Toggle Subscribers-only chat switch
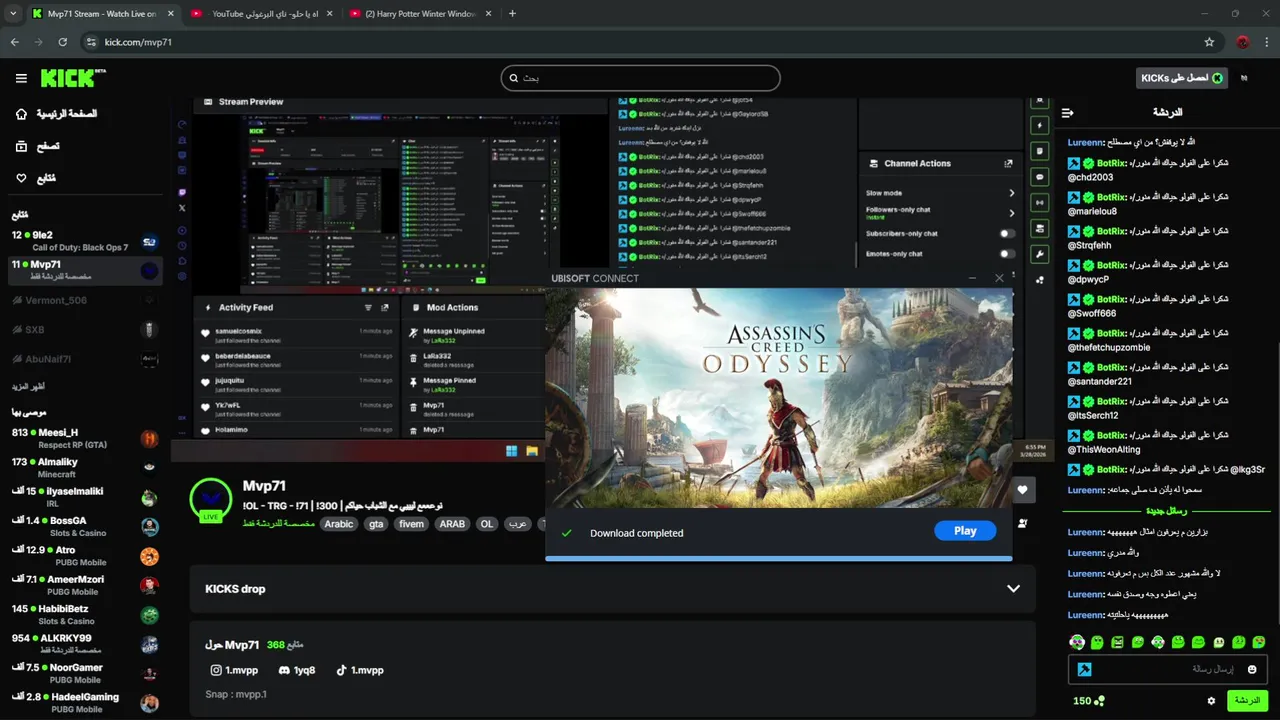This screenshot has width=1280, height=720. 1007,234
